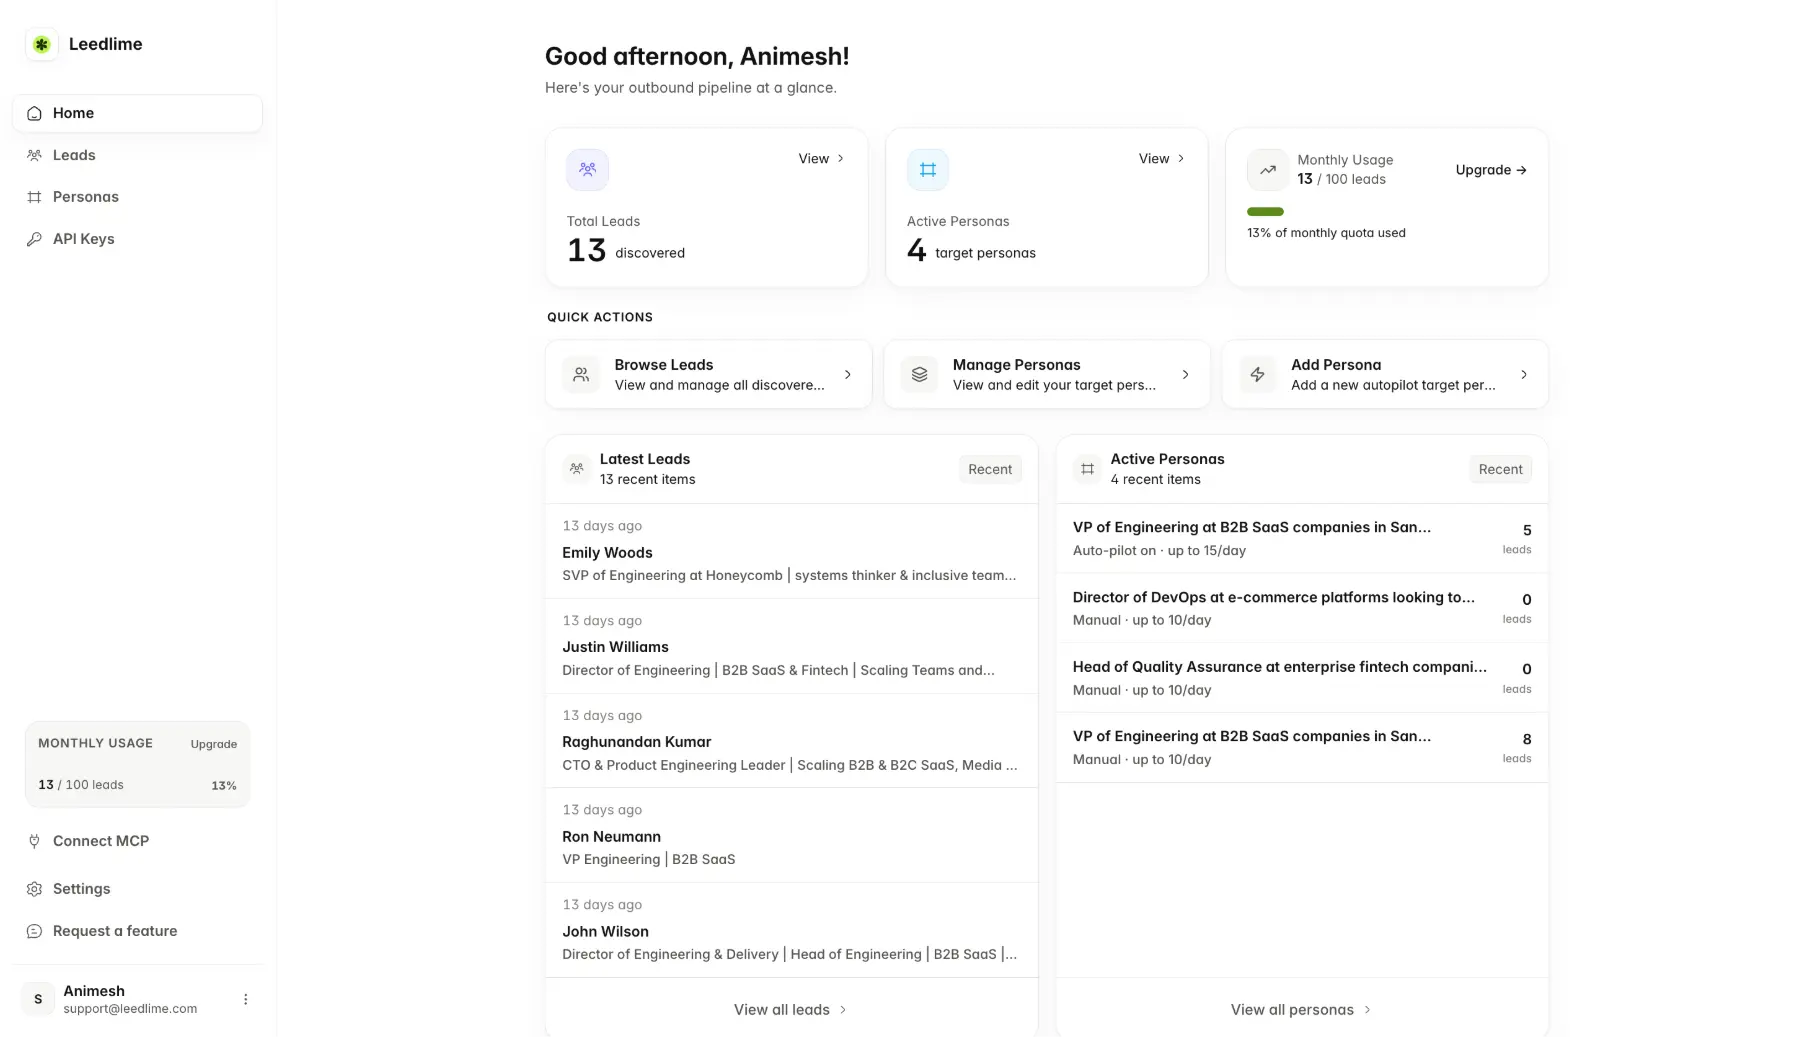Click the Active Personas card frame icon

(927, 170)
